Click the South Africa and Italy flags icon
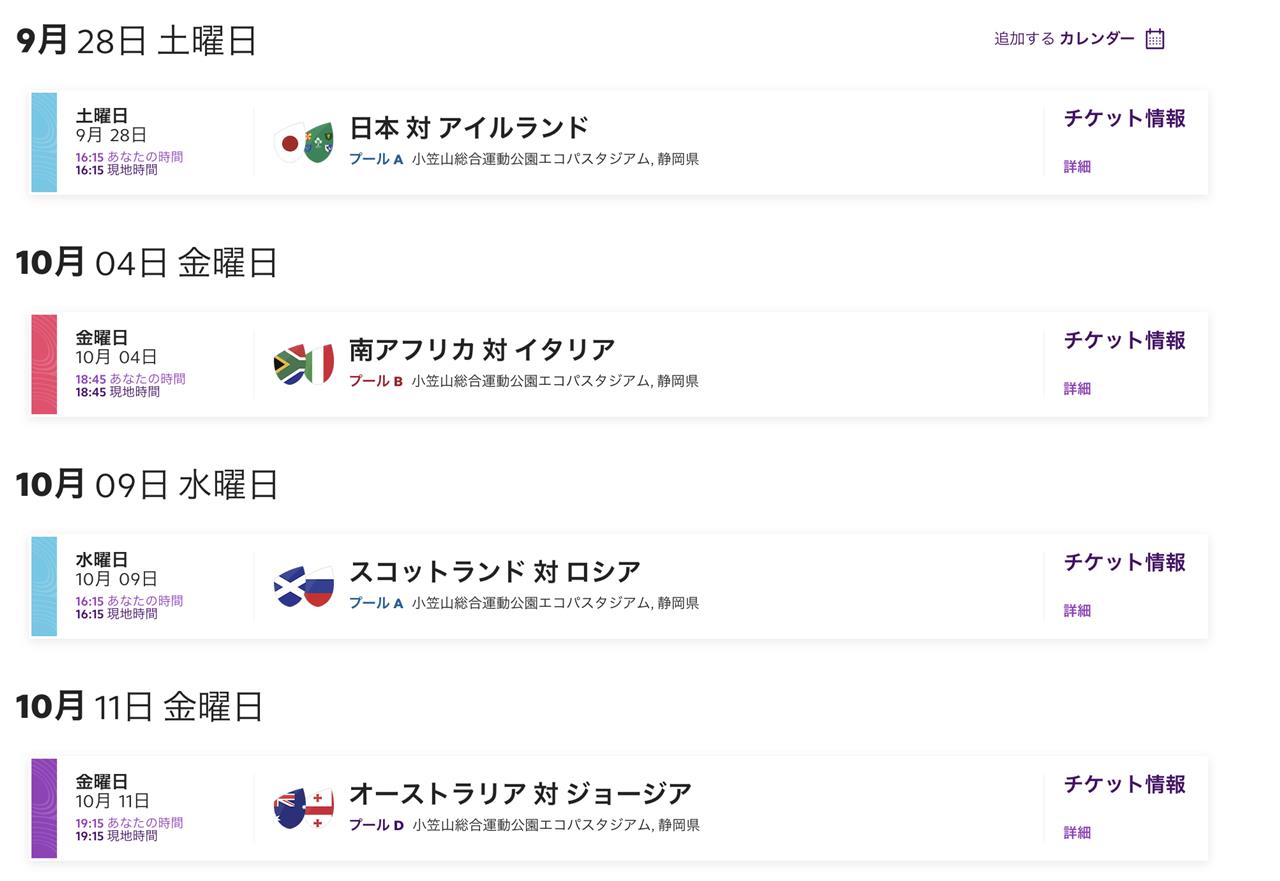Image resolution: width=1280 pixels, height=881 pixels. tap(304, 365)
